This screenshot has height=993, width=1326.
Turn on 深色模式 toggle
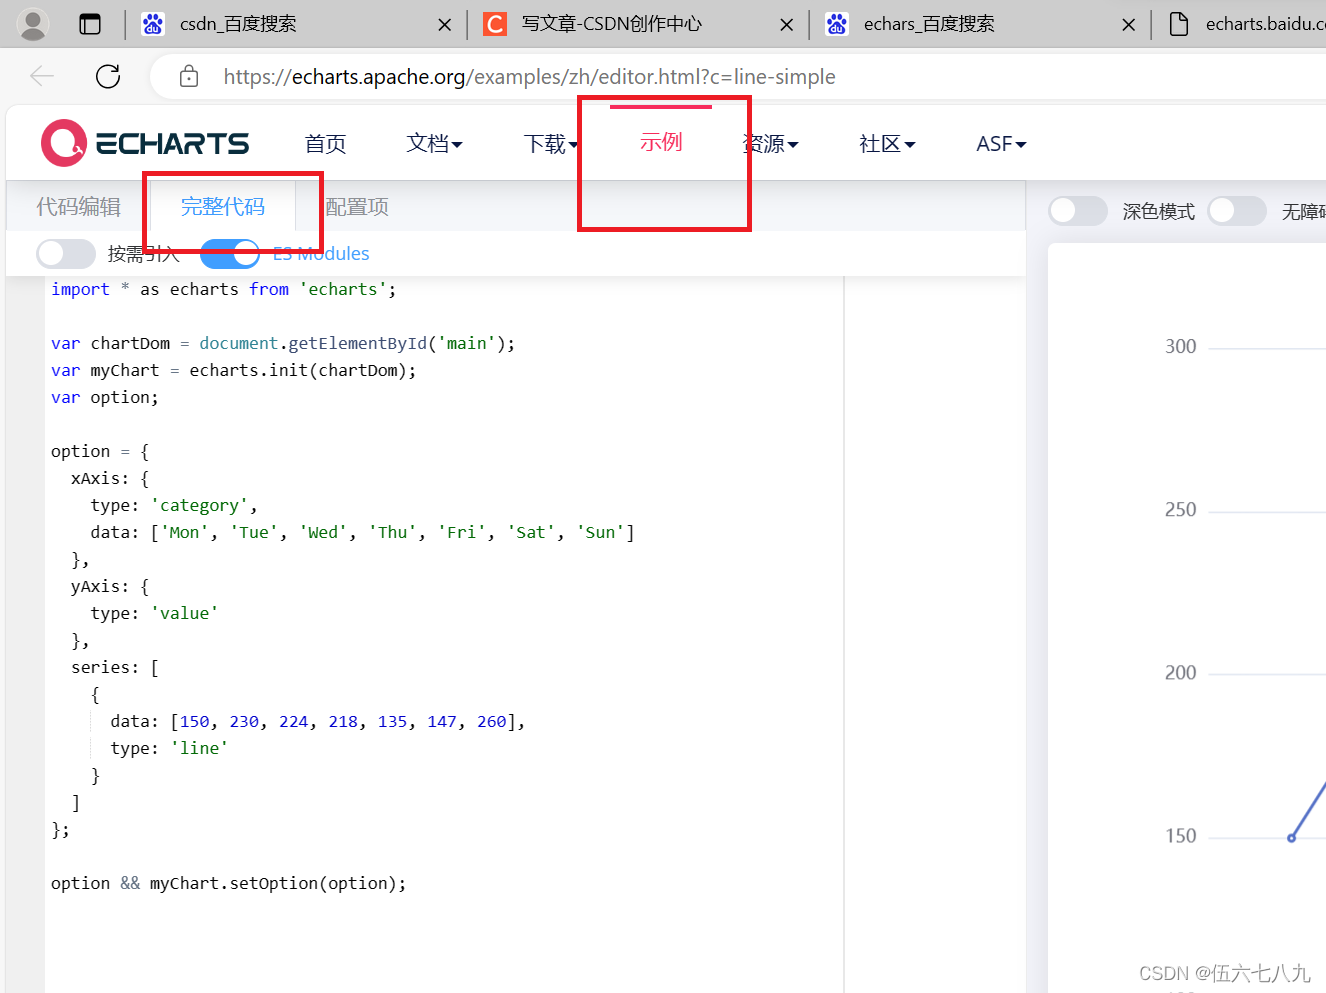pyautogui.click(x=1077, y=211)
